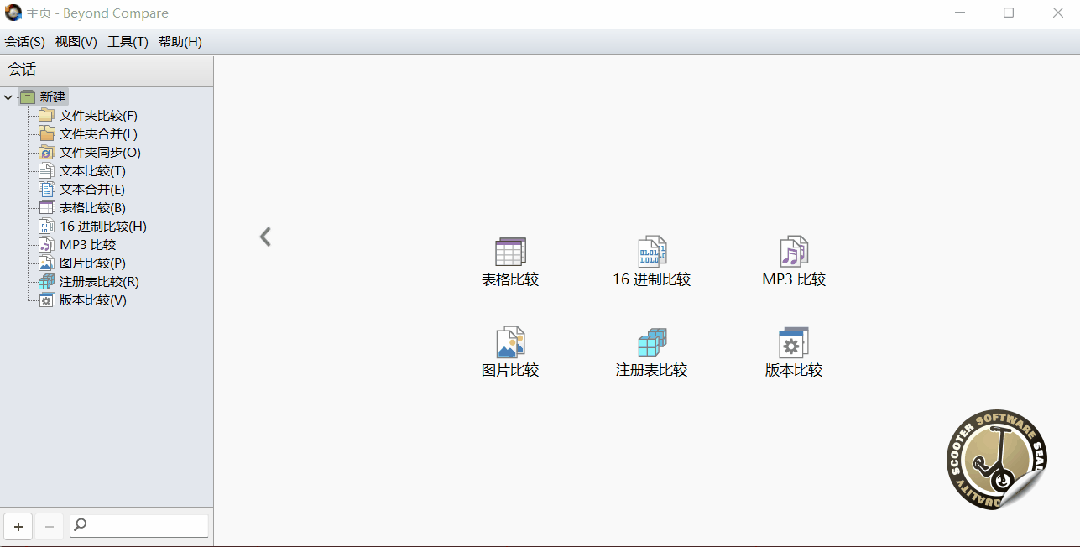Image resolution: width=1080 pixels, height=547 pixels.
Task: Select 文件夹同步 in the session tree
Action: [100, 152]
